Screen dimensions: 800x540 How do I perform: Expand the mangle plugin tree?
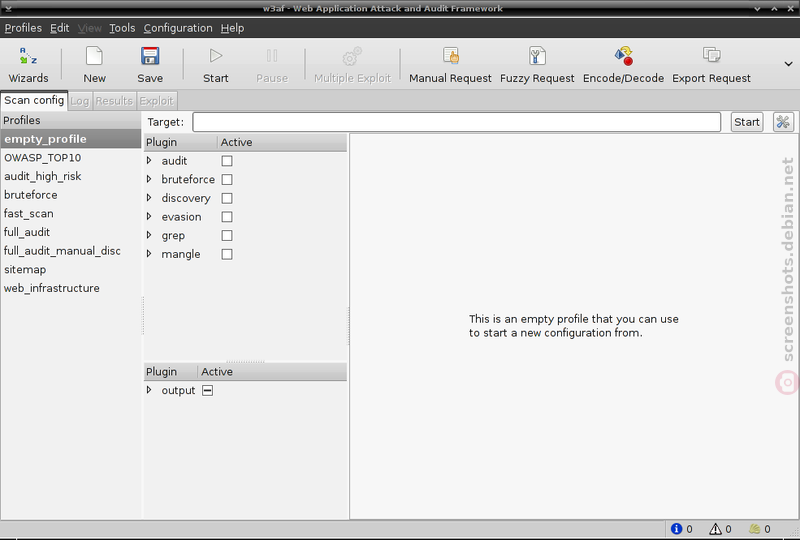149,254
